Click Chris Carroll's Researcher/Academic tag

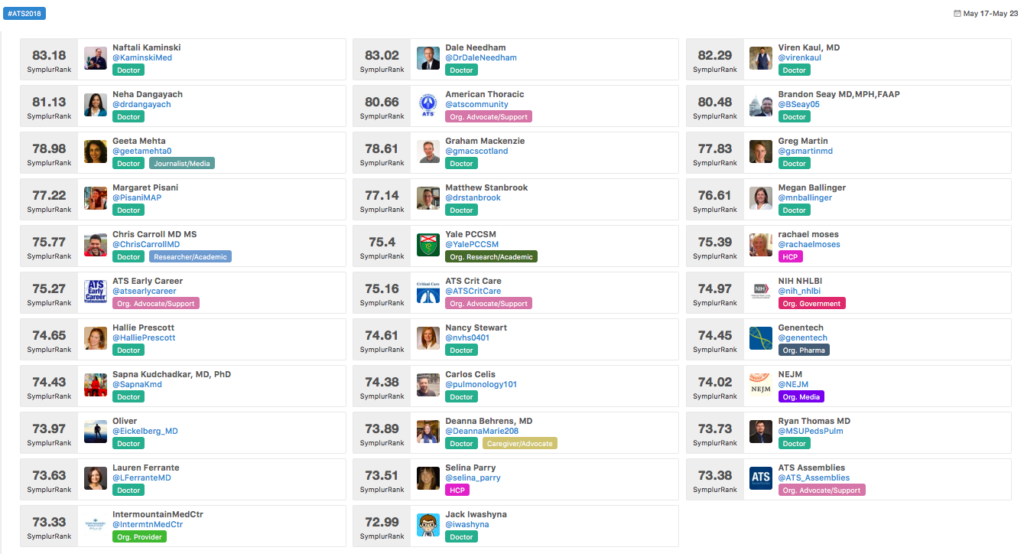coord(190,257)
